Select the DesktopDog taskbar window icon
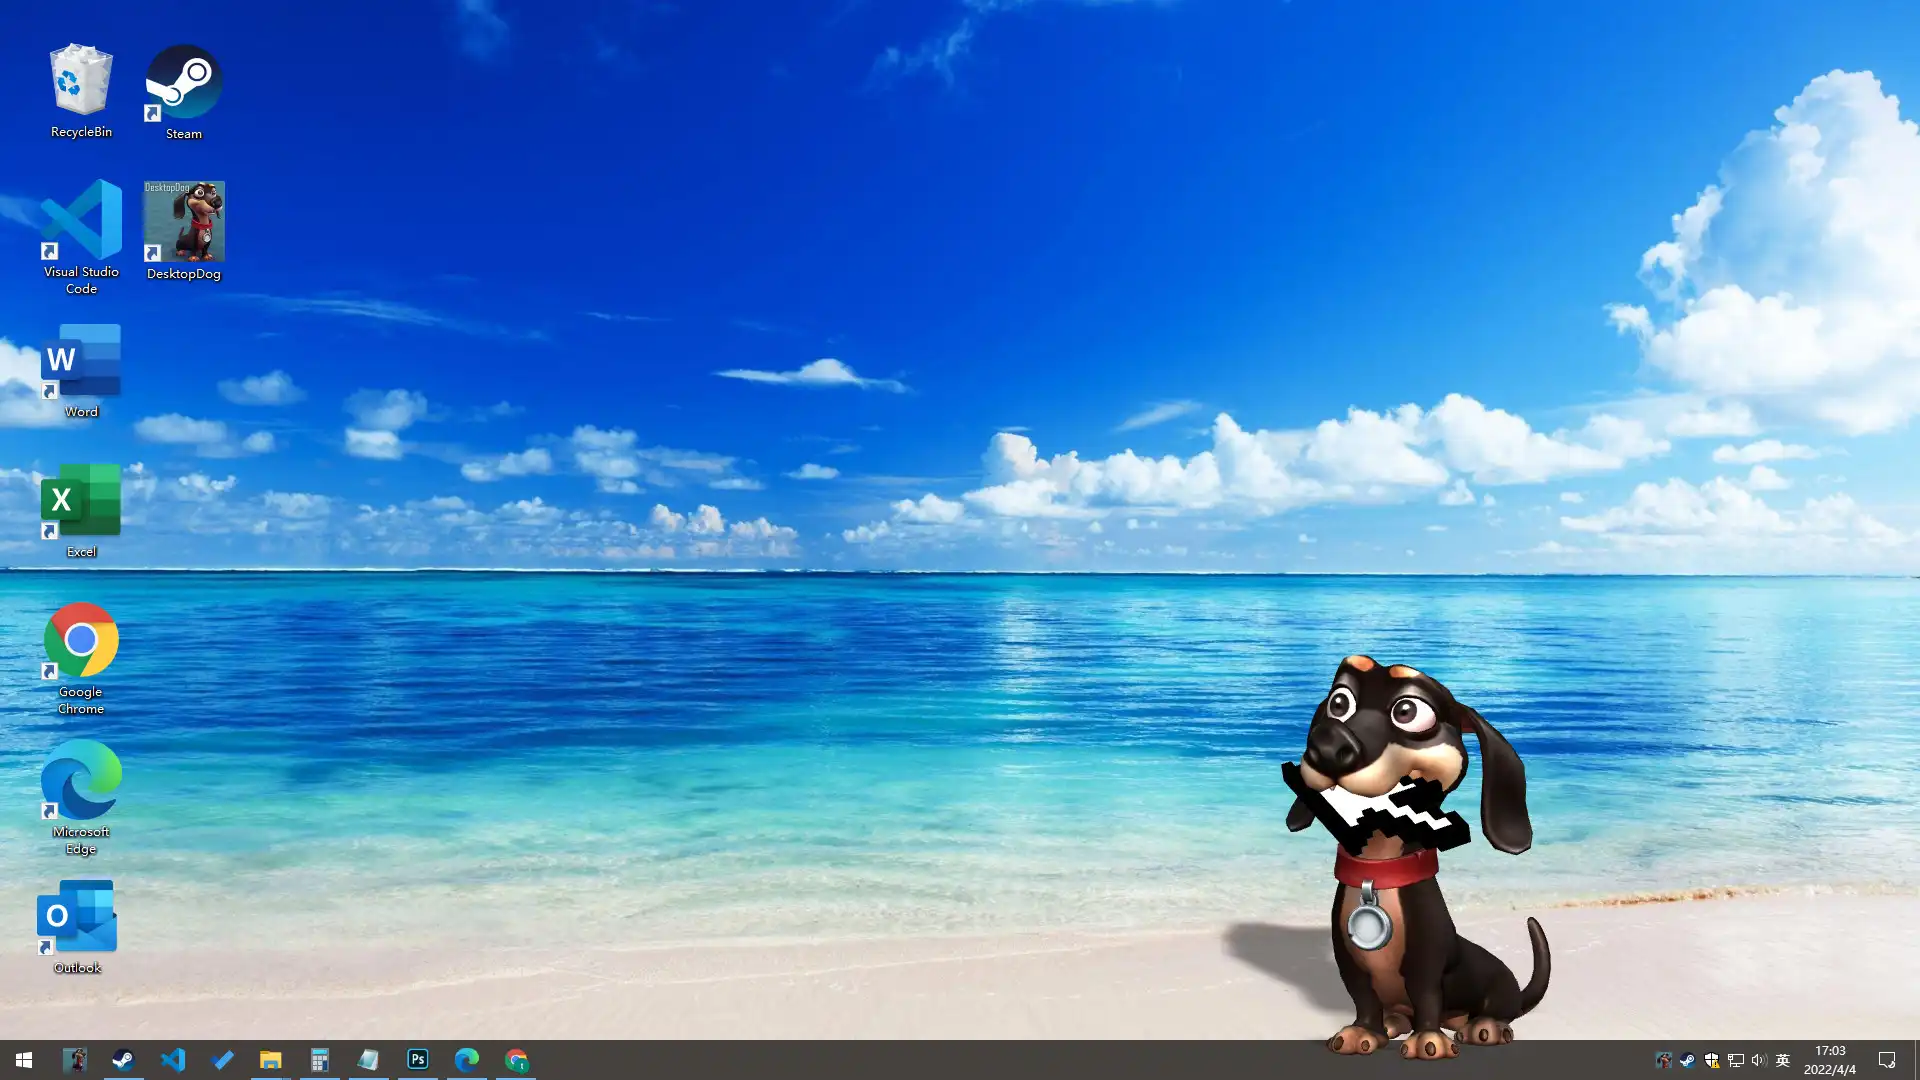Viewport: 1920px width, 1080px height. click(75, 1059)
